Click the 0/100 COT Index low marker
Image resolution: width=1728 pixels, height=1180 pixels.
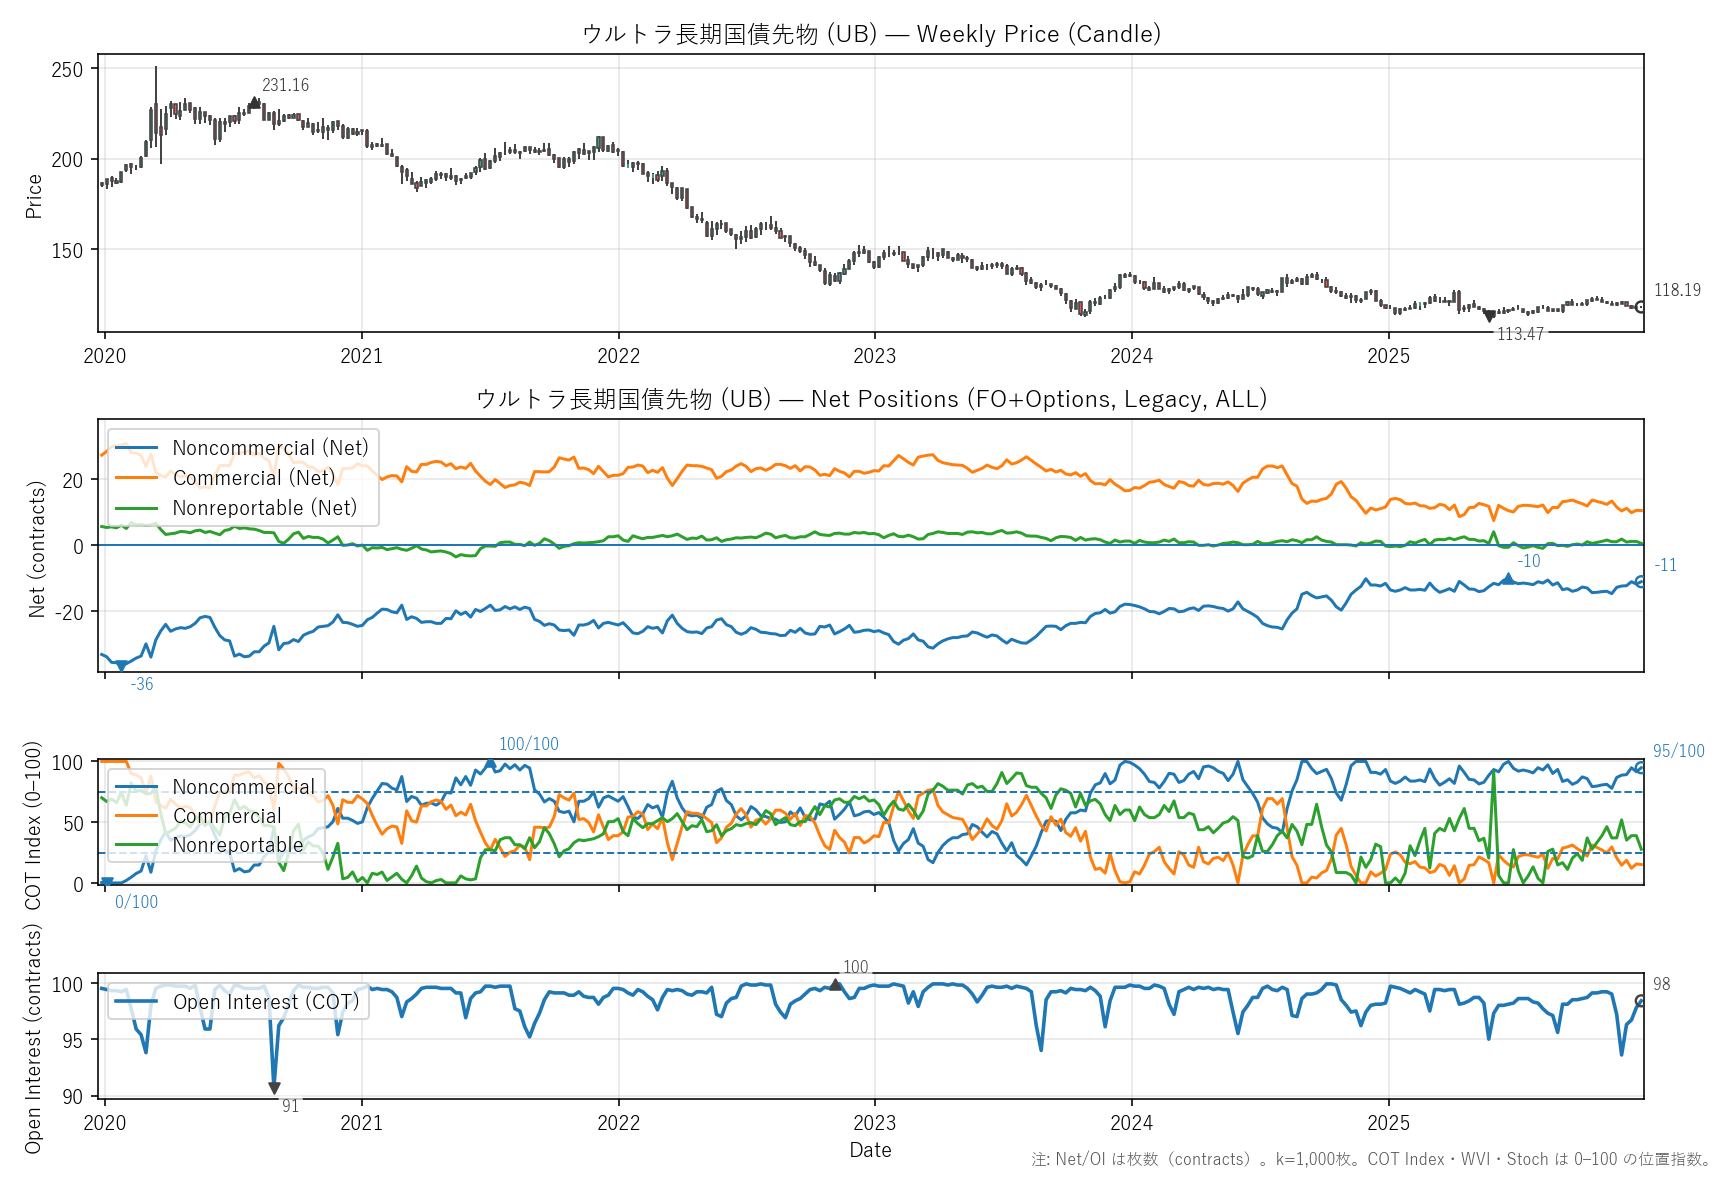point(107,882)
